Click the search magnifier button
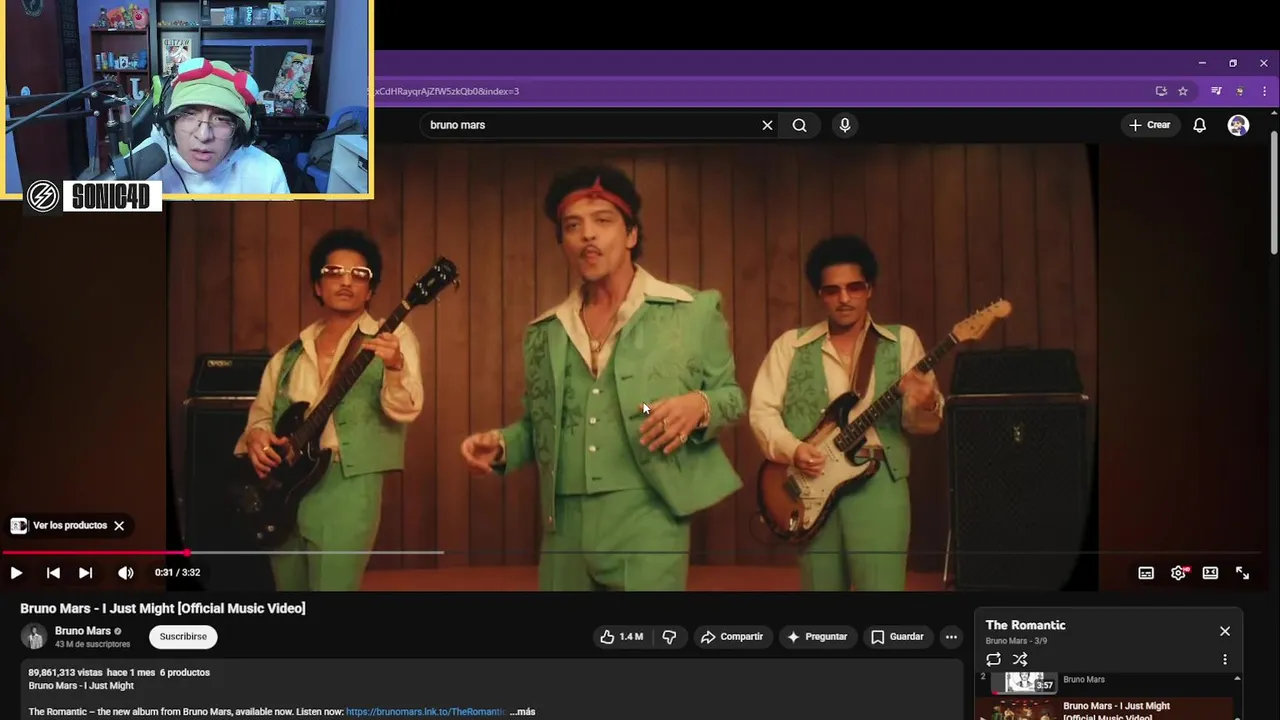 point(799,125)
